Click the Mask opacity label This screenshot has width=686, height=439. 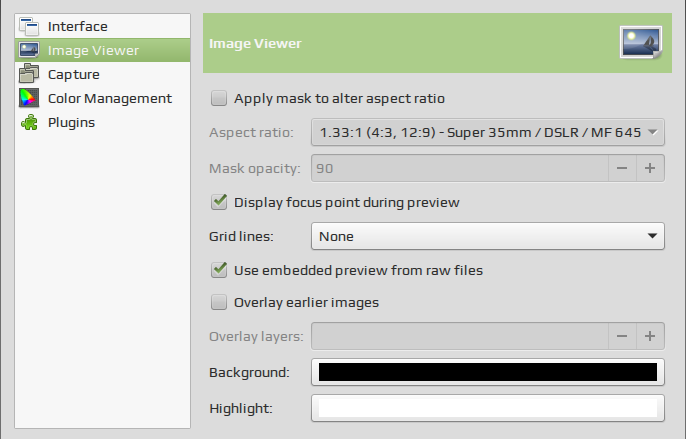coord(255,169)
